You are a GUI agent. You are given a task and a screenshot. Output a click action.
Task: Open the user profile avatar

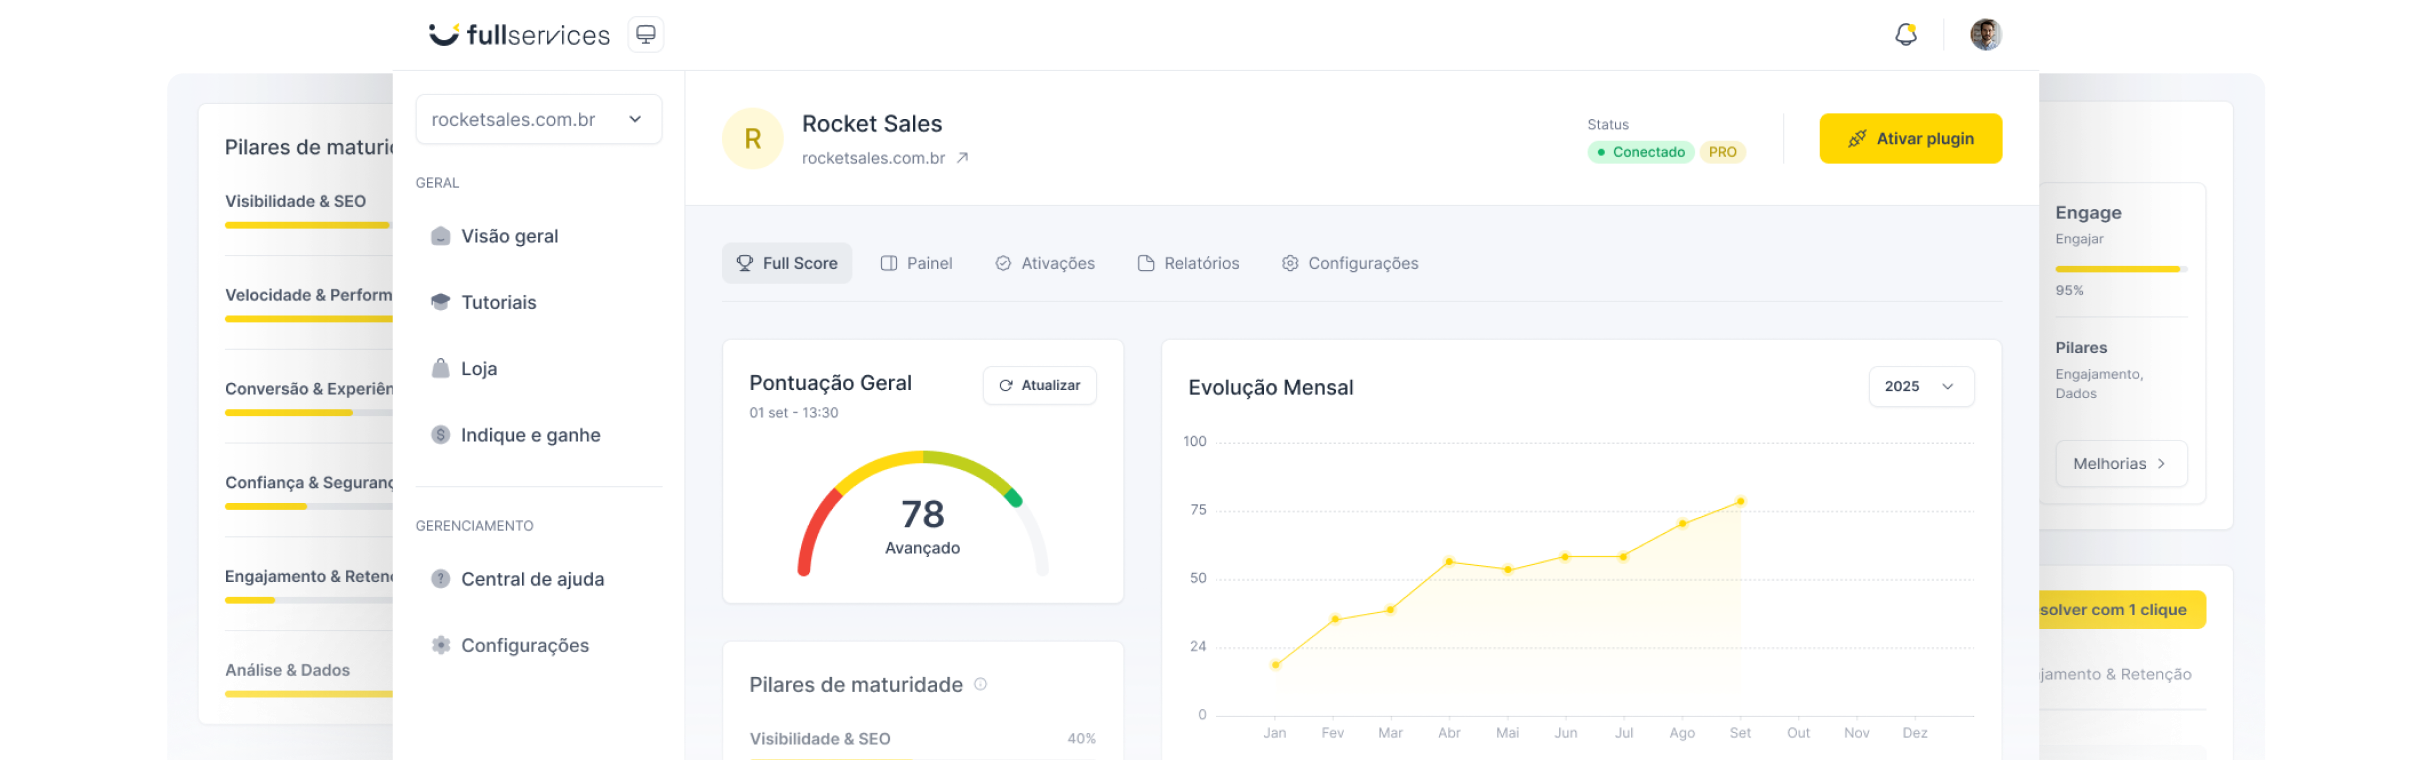[x=1985, y=35]
